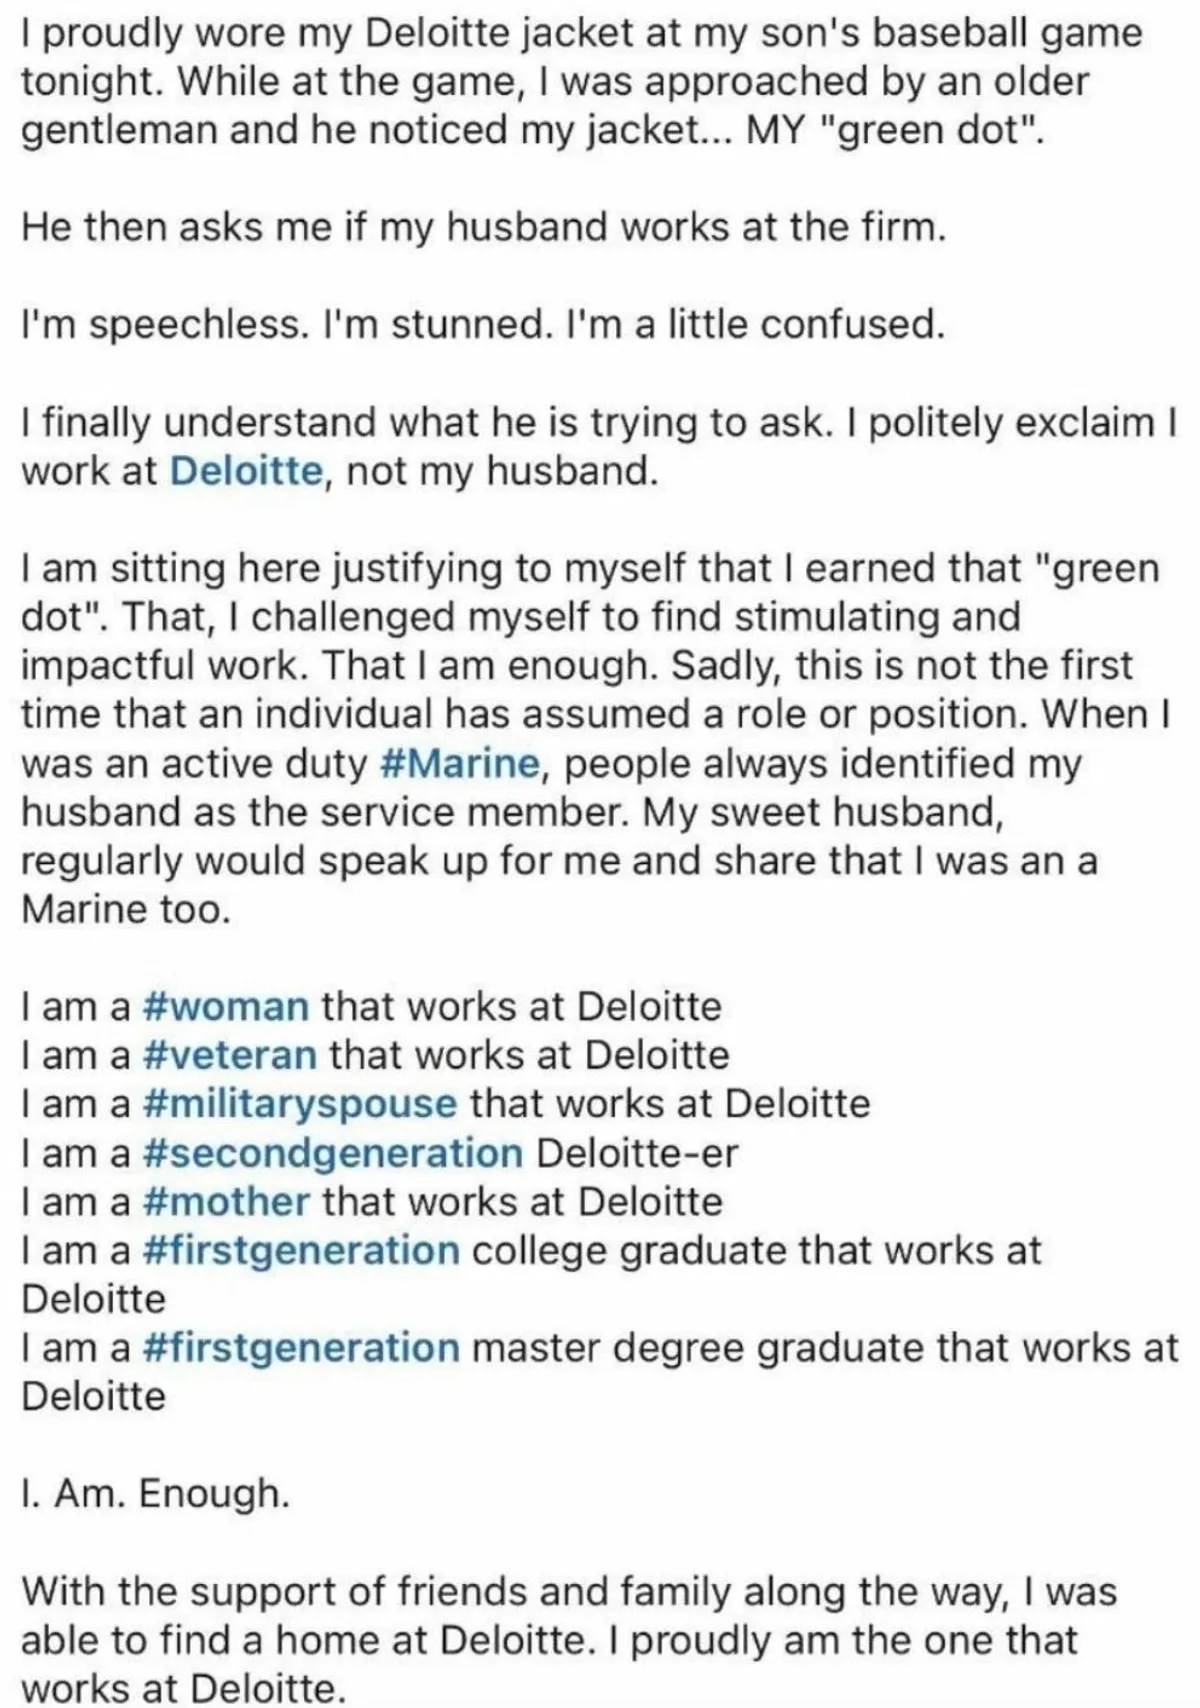Click the 'Marine too.' line

126,909
